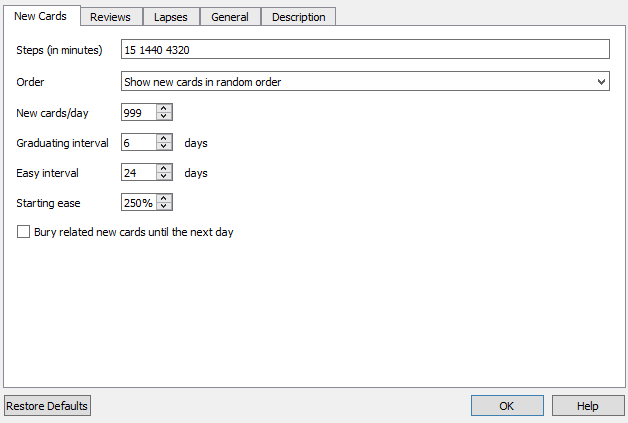Image resolution: width=628 pixels, height=423 pixels.
Task: Click the Steps (in minutes) text field
Action: pos(365,50)
